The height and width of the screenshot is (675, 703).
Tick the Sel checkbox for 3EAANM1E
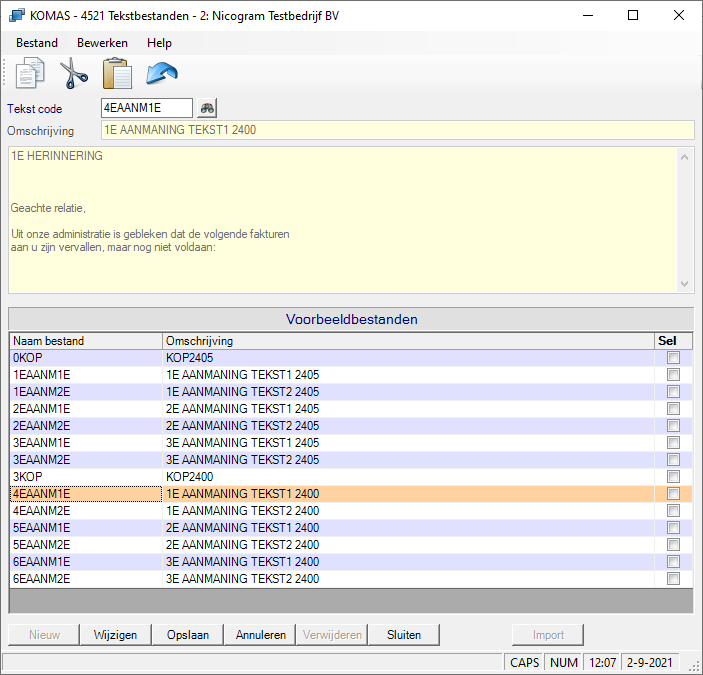point(673,443)
